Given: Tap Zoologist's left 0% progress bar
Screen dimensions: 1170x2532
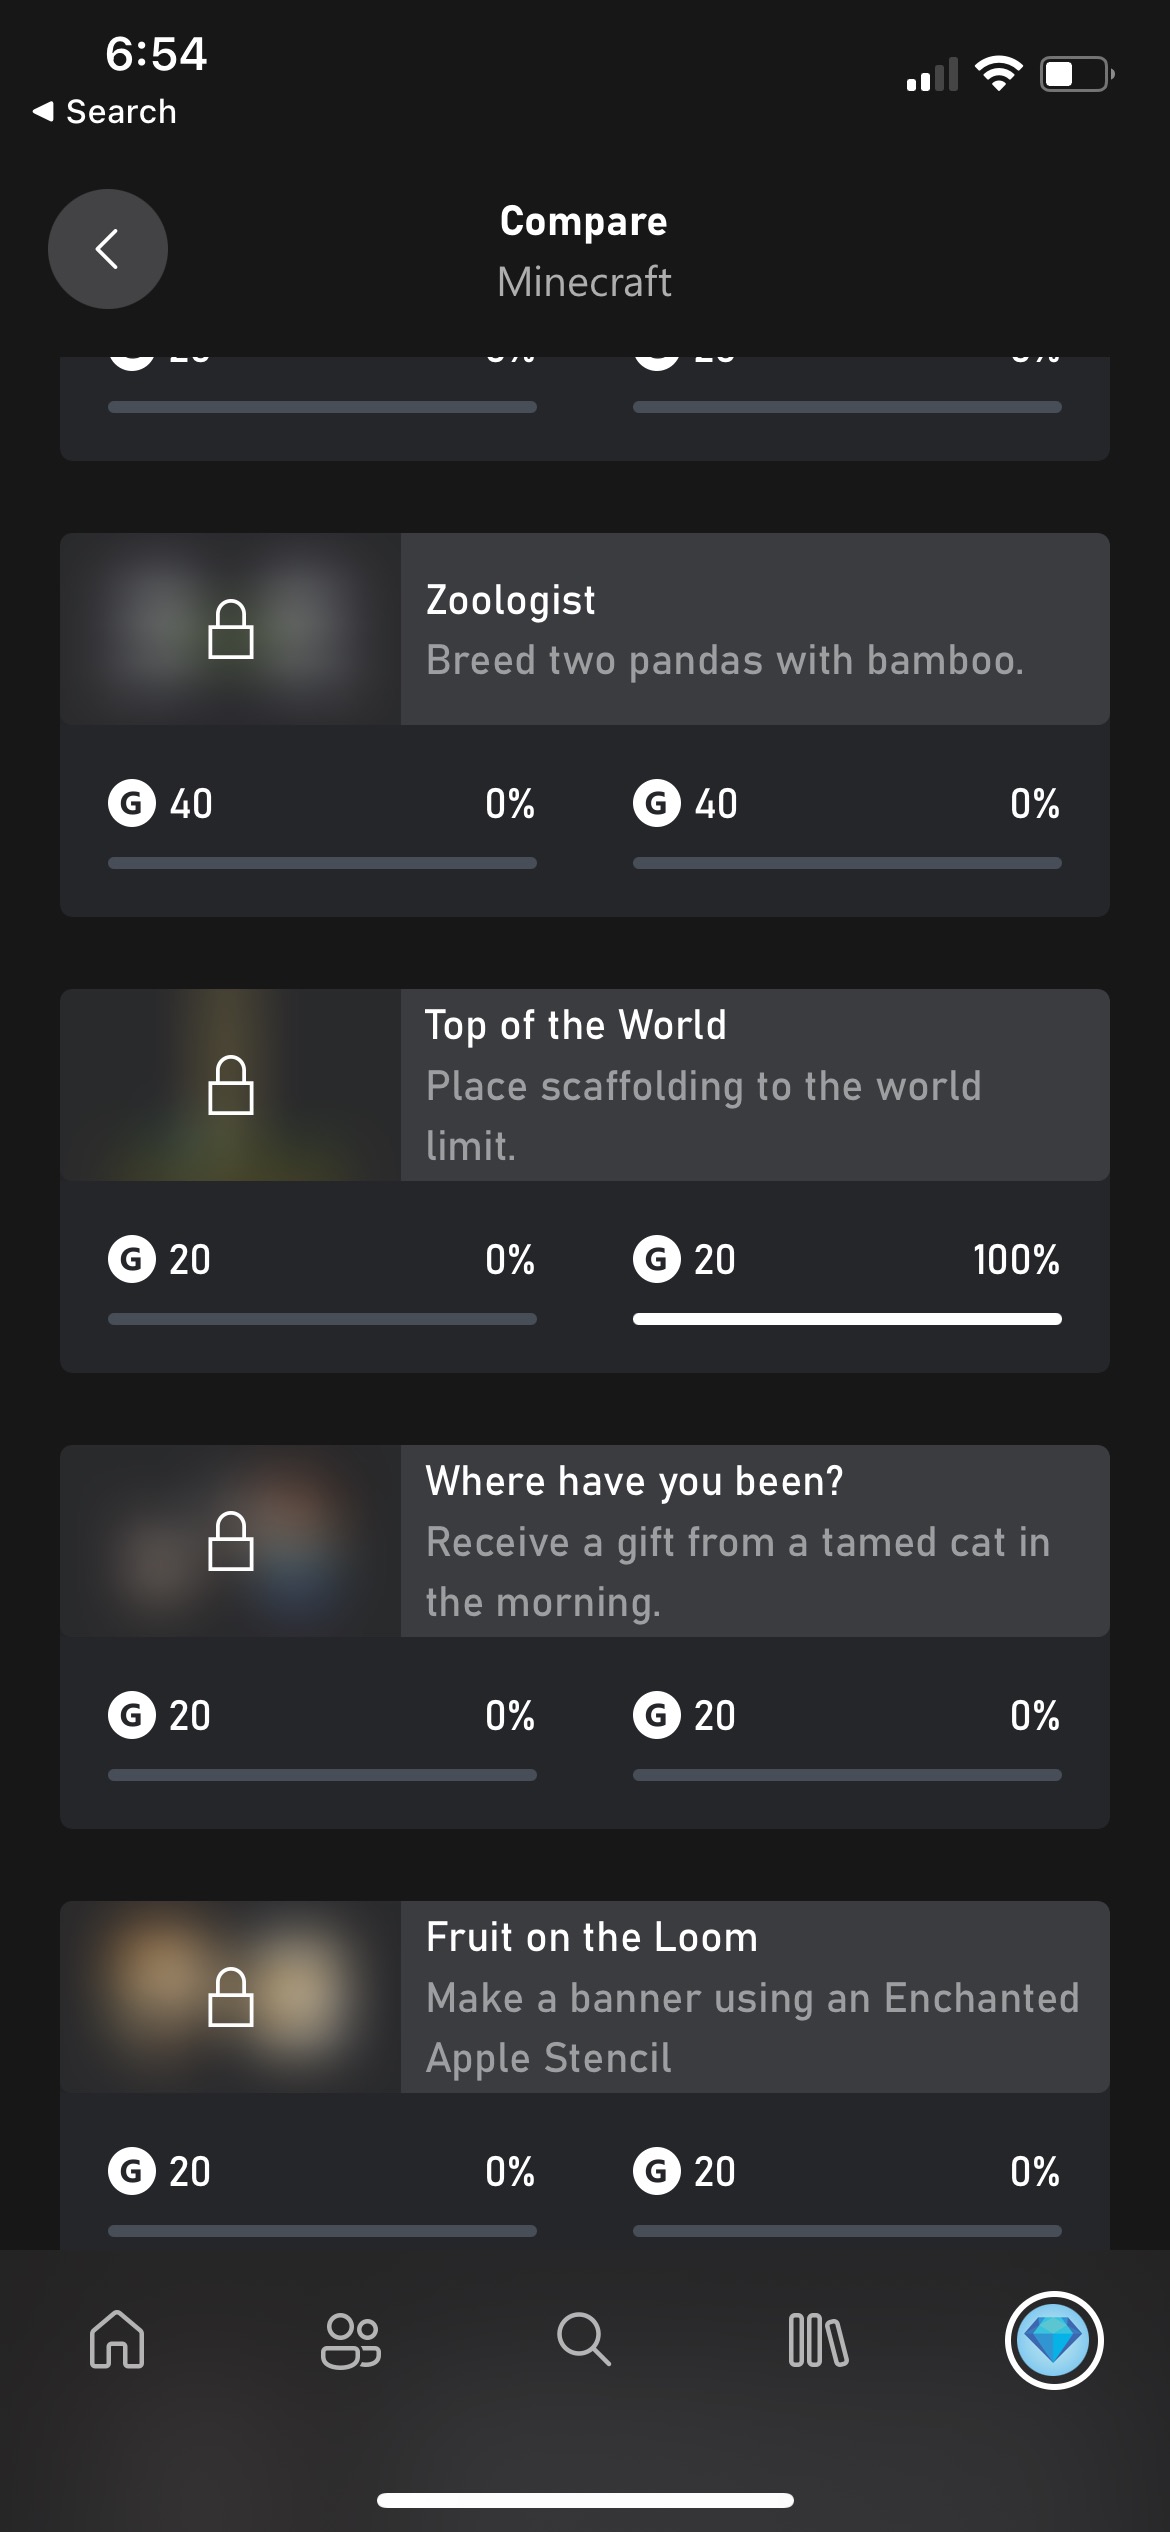Looking at the screenshot, I should pos(322,863).
